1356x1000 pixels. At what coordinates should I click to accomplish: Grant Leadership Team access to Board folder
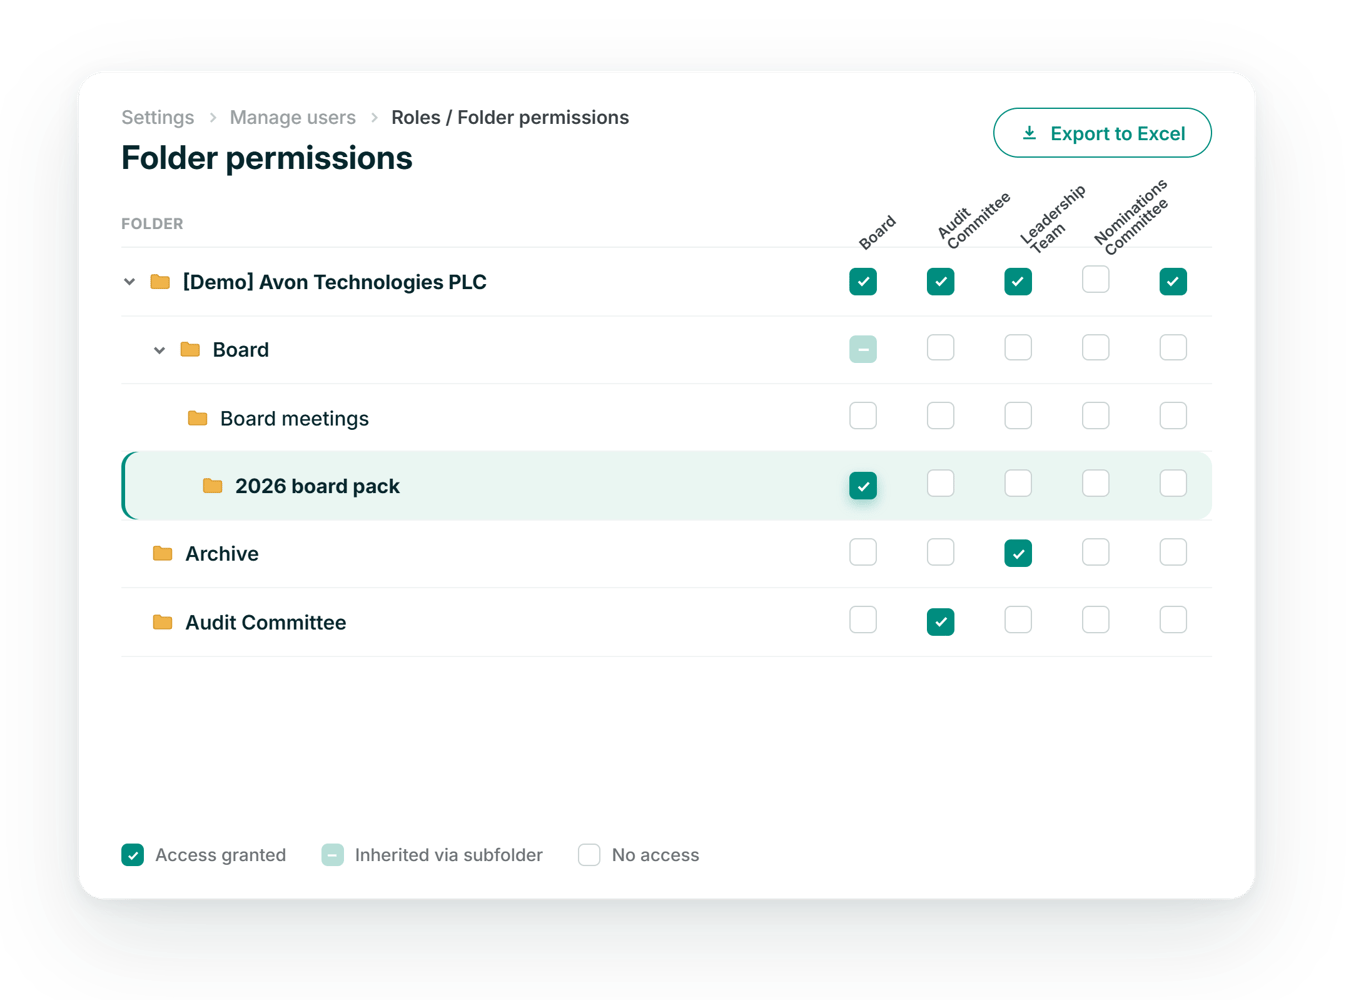[x=1018, y=347]
